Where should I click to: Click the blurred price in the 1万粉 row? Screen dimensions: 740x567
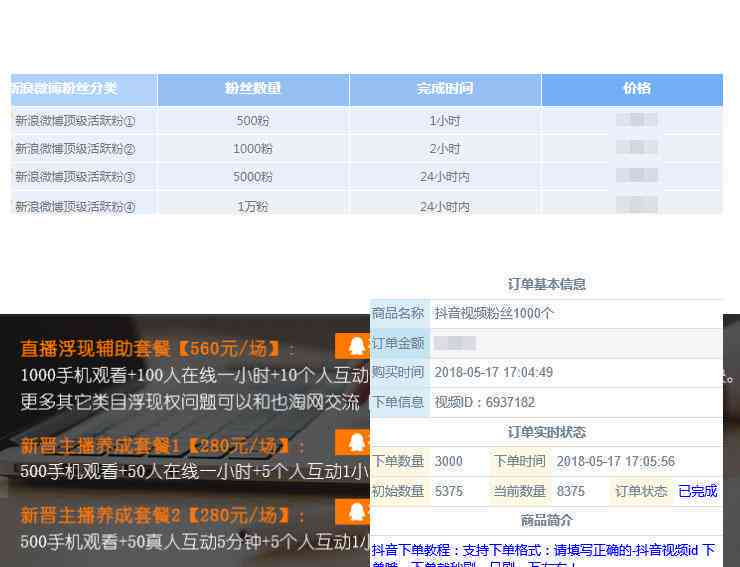pos(637,204)
